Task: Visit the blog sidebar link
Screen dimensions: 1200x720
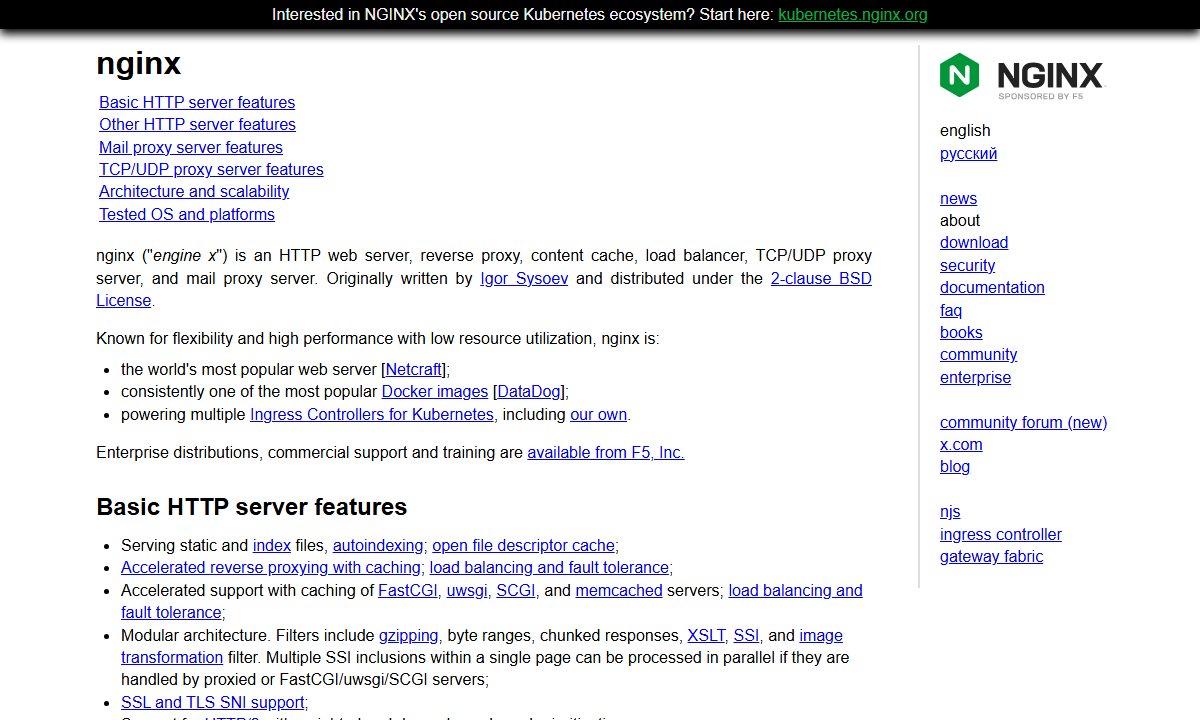Action: coord(955,466)
